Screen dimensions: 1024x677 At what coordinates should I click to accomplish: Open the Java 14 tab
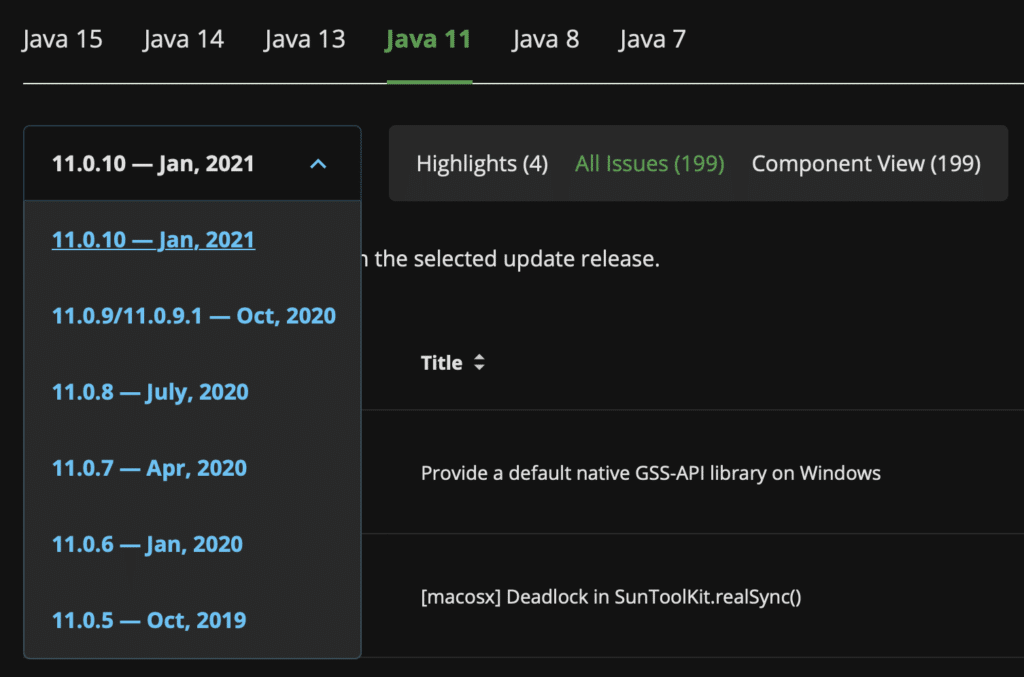[x=183, y=39]
